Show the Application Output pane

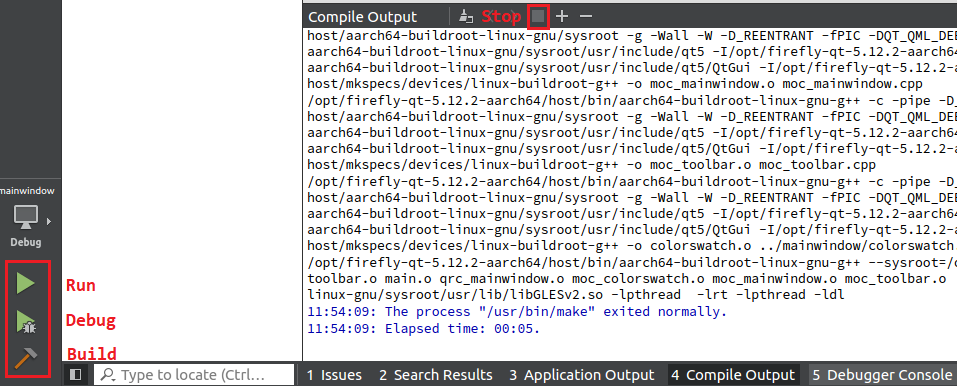[582, 375]
